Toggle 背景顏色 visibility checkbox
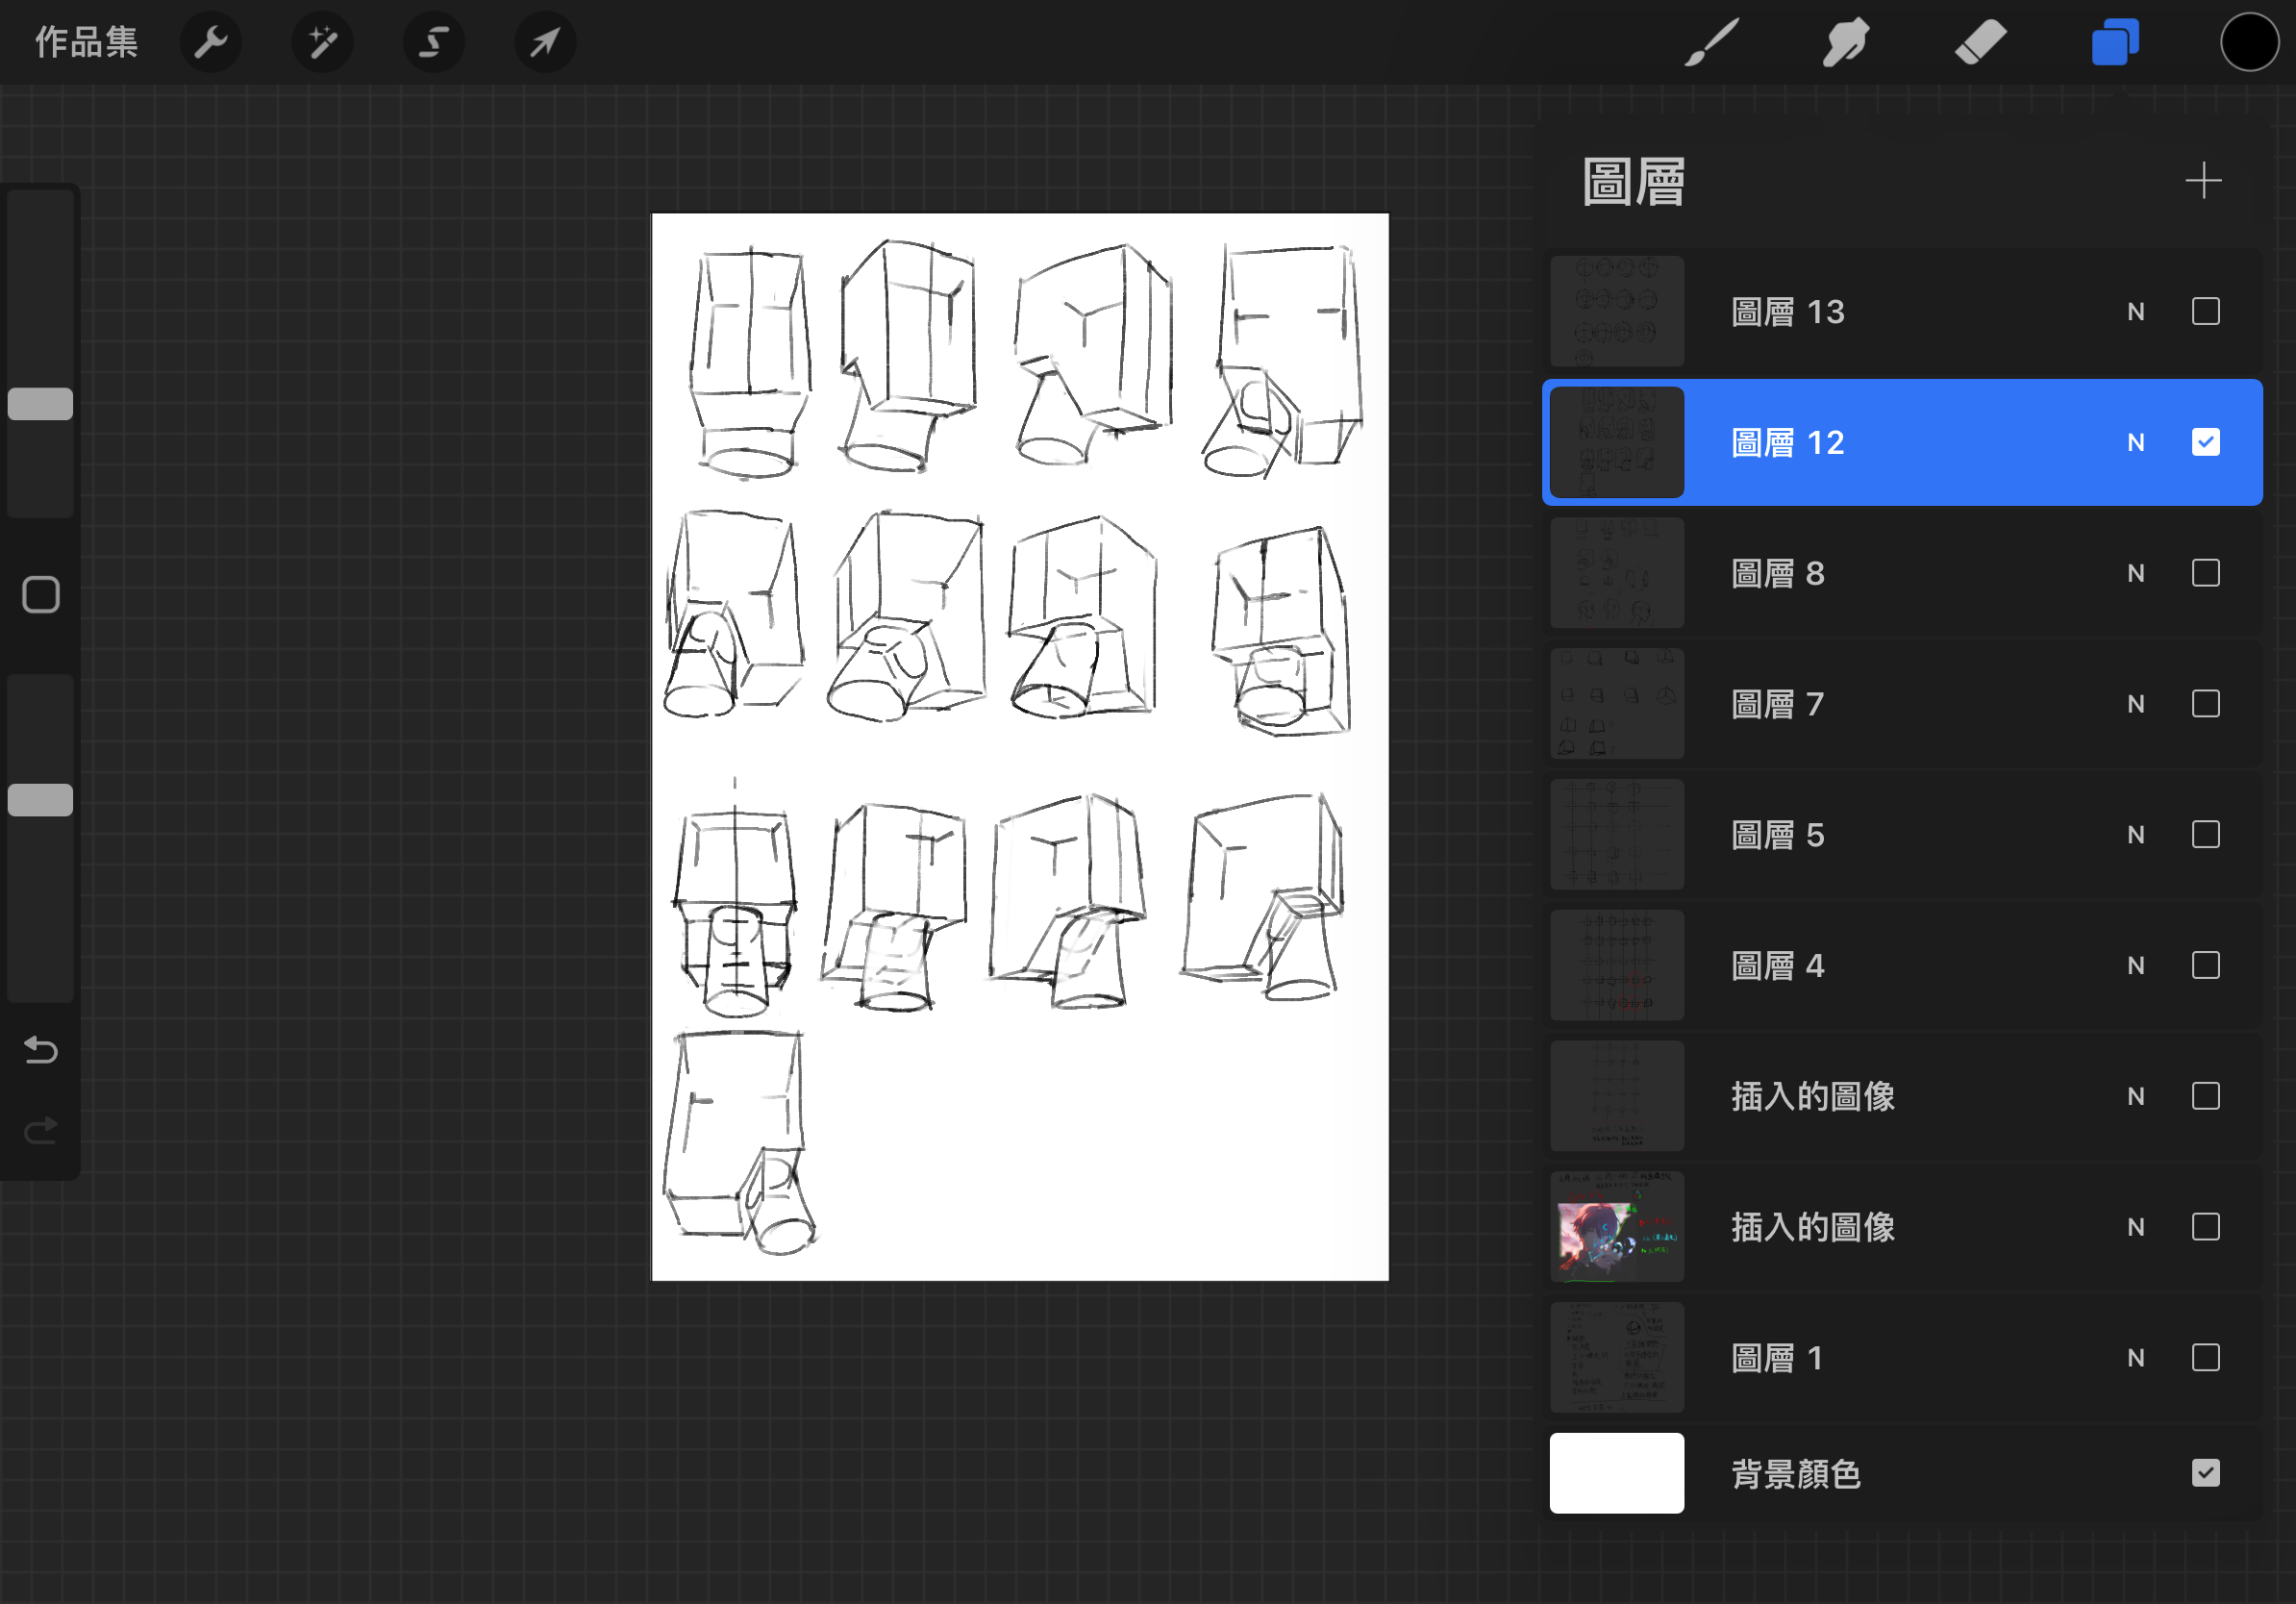The width and height of the screenshot is (2296, 1604). pos(2205,1473)
